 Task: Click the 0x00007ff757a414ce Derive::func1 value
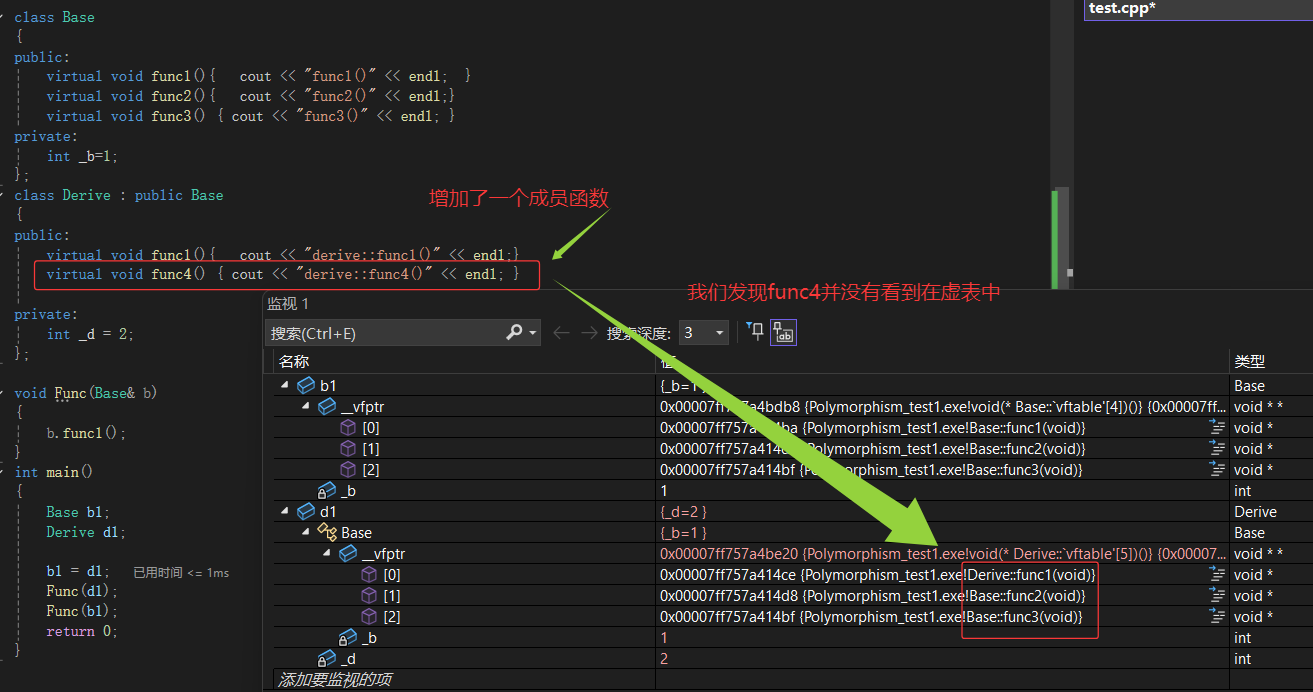tap(877, 574)
